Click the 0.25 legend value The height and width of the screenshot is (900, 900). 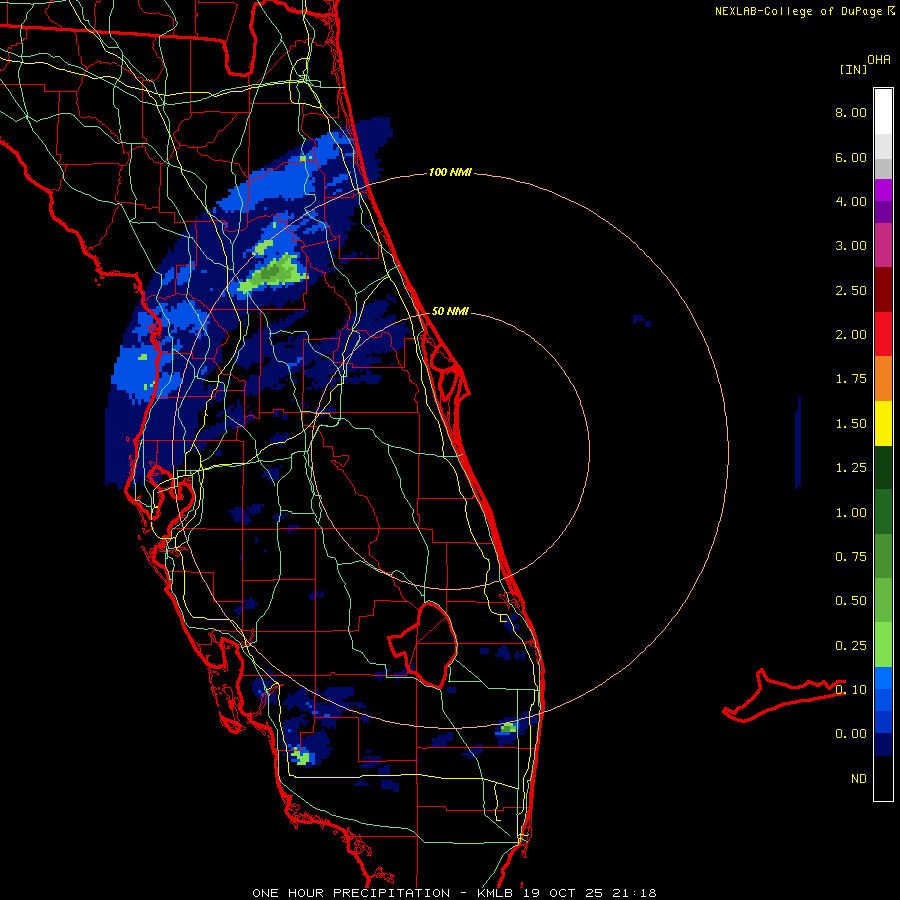(851, 646)
